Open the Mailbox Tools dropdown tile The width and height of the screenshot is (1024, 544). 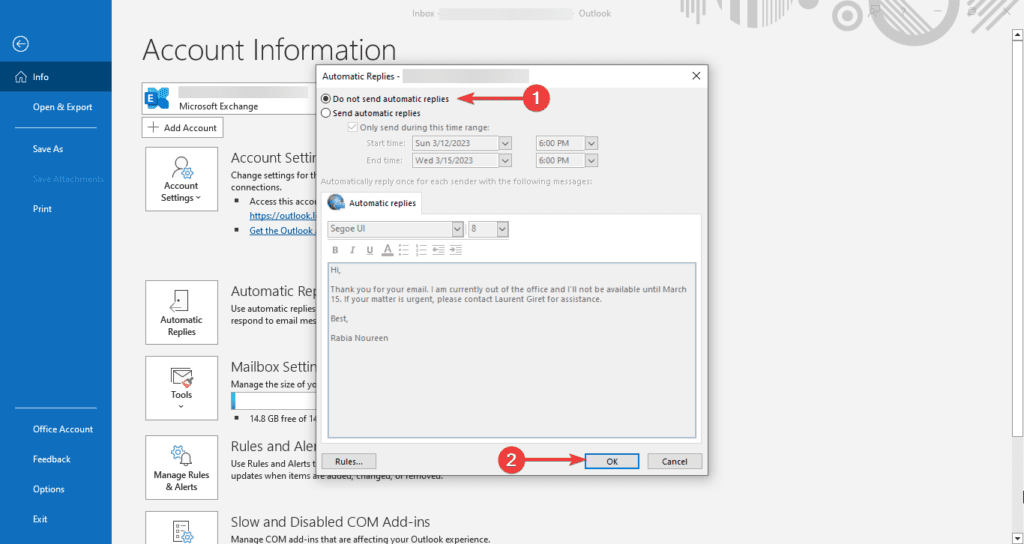pos(182,388)
